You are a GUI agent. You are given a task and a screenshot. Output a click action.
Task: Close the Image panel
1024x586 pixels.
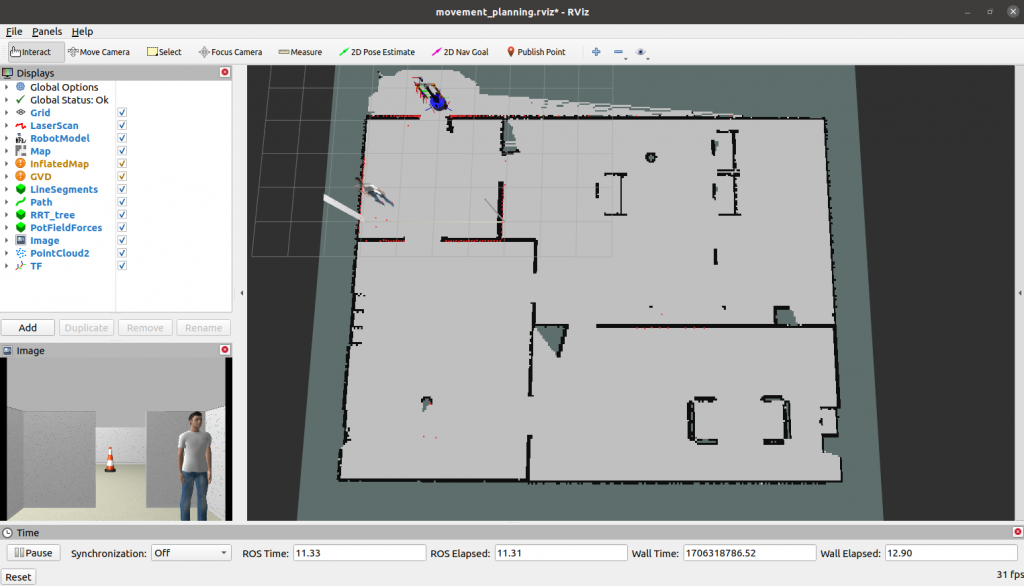pos(225,350)
